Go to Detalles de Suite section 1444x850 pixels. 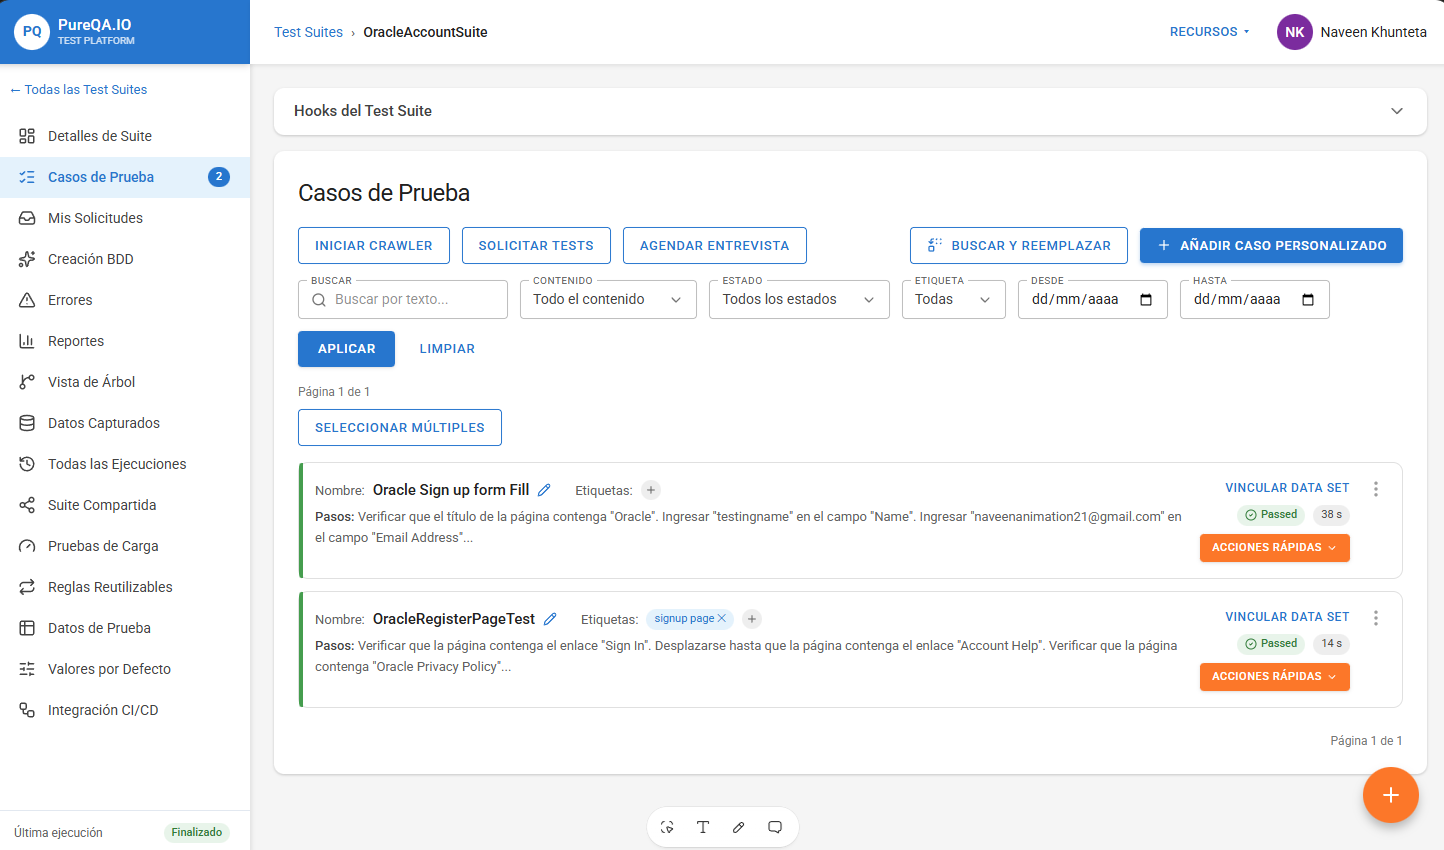pyautogui.click(x=125, y=136)
